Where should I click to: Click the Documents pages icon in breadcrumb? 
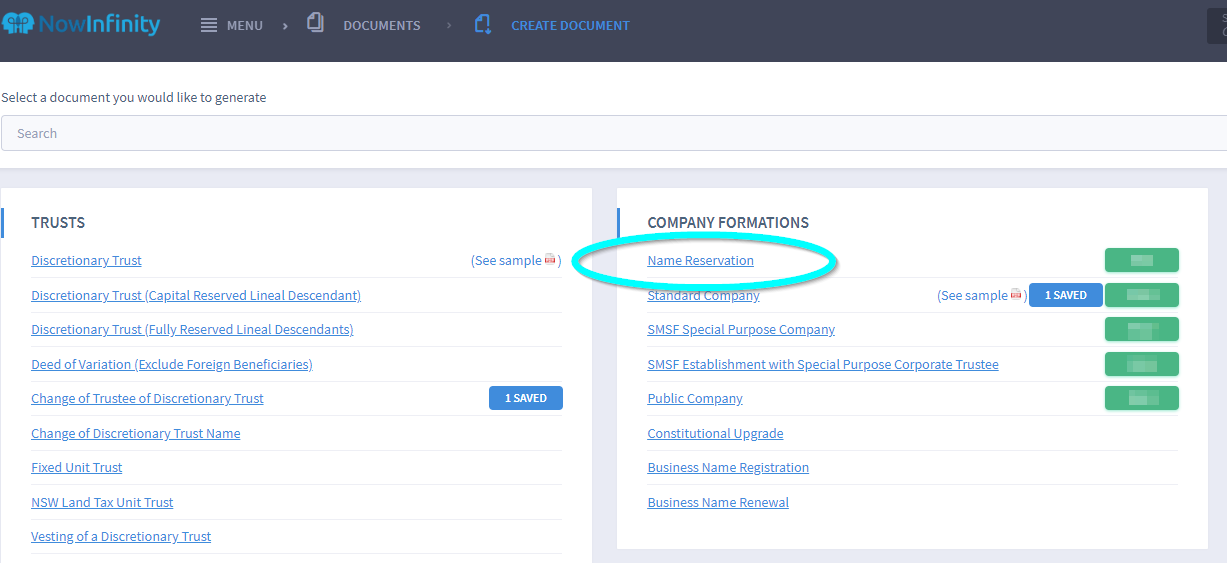tap(316, 24)
